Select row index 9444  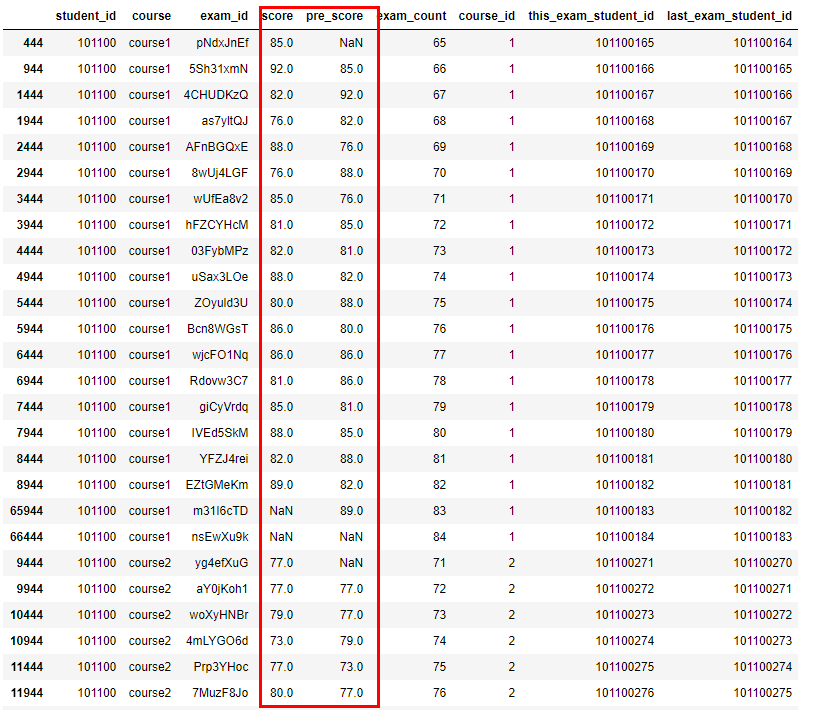[x=30, y=564]
